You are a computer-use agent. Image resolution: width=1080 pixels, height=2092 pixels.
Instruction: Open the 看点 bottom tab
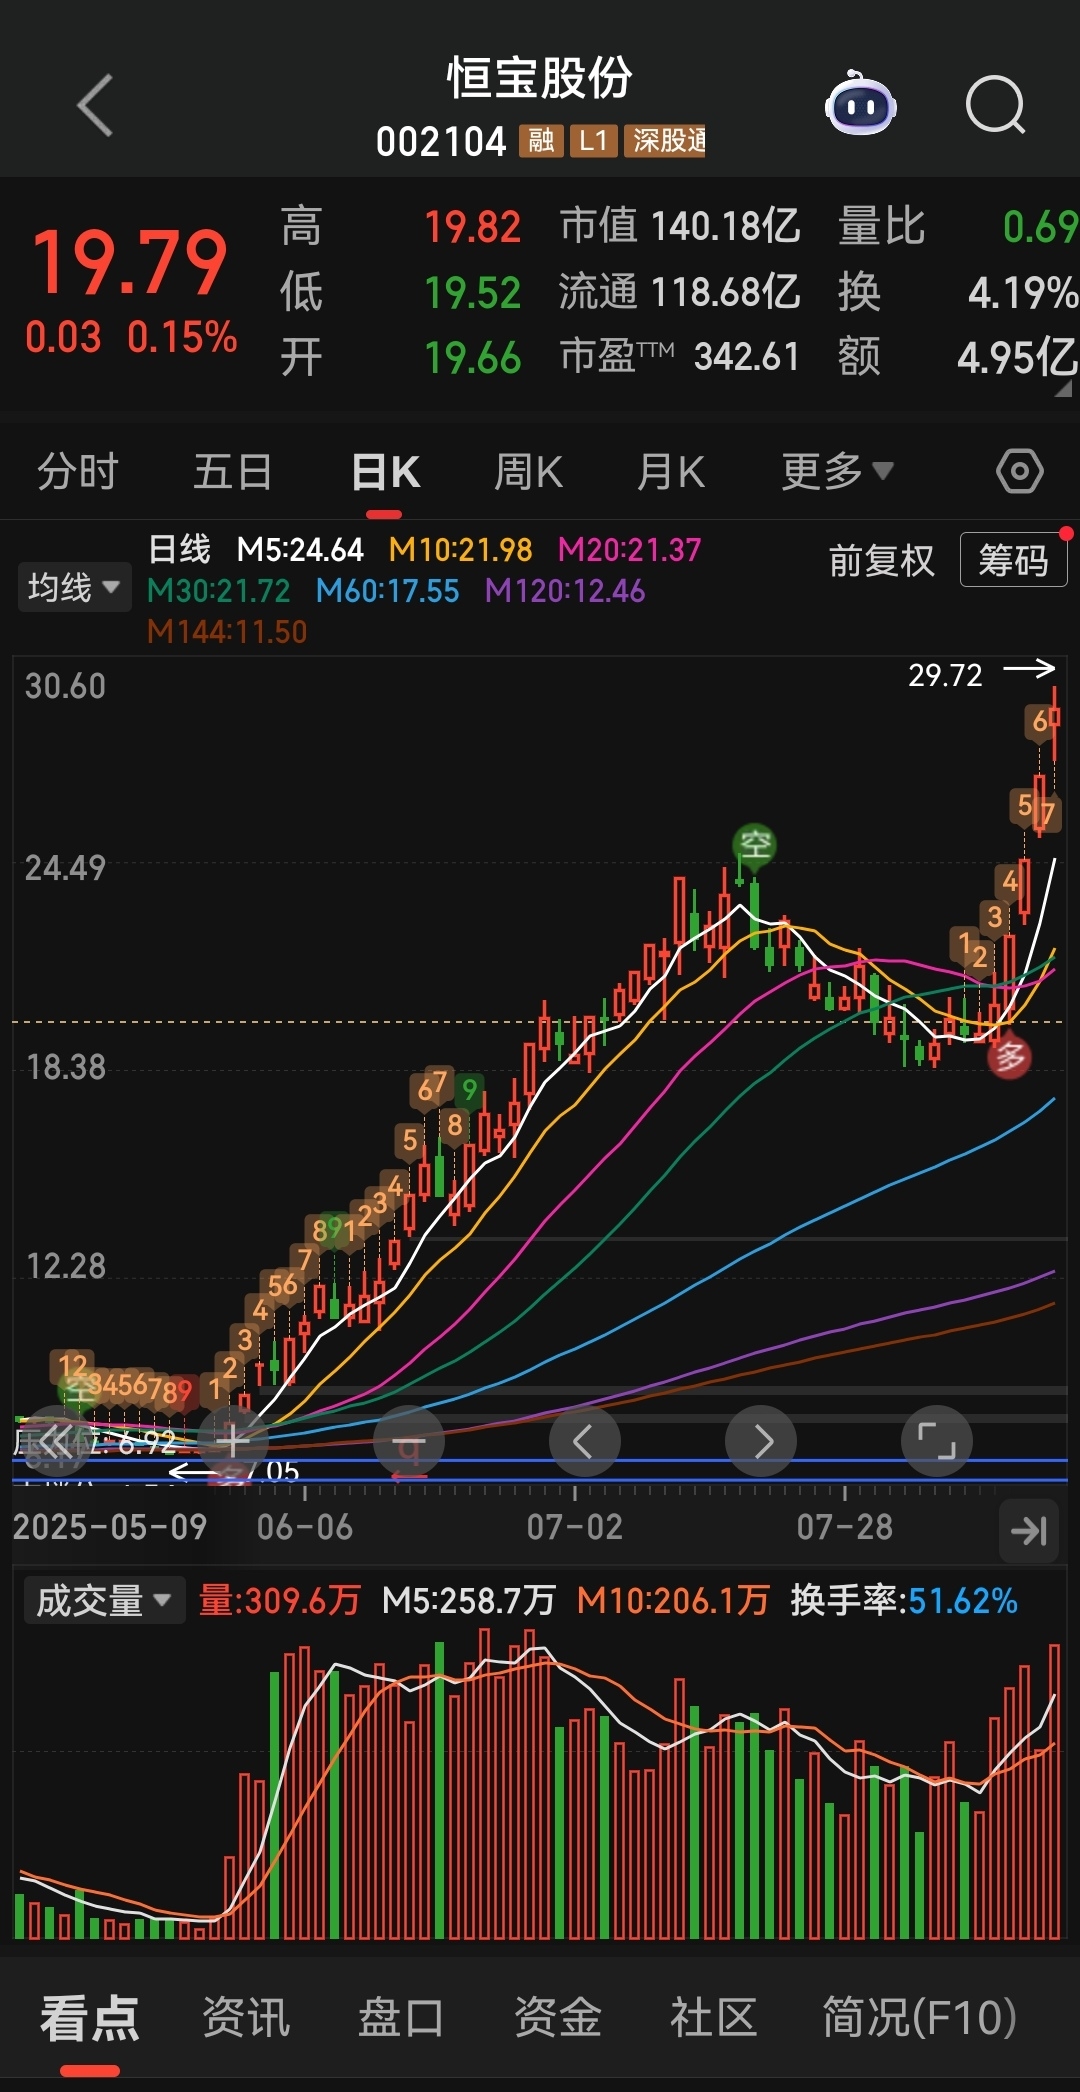pyautogui.click(x=90, y=2018)
